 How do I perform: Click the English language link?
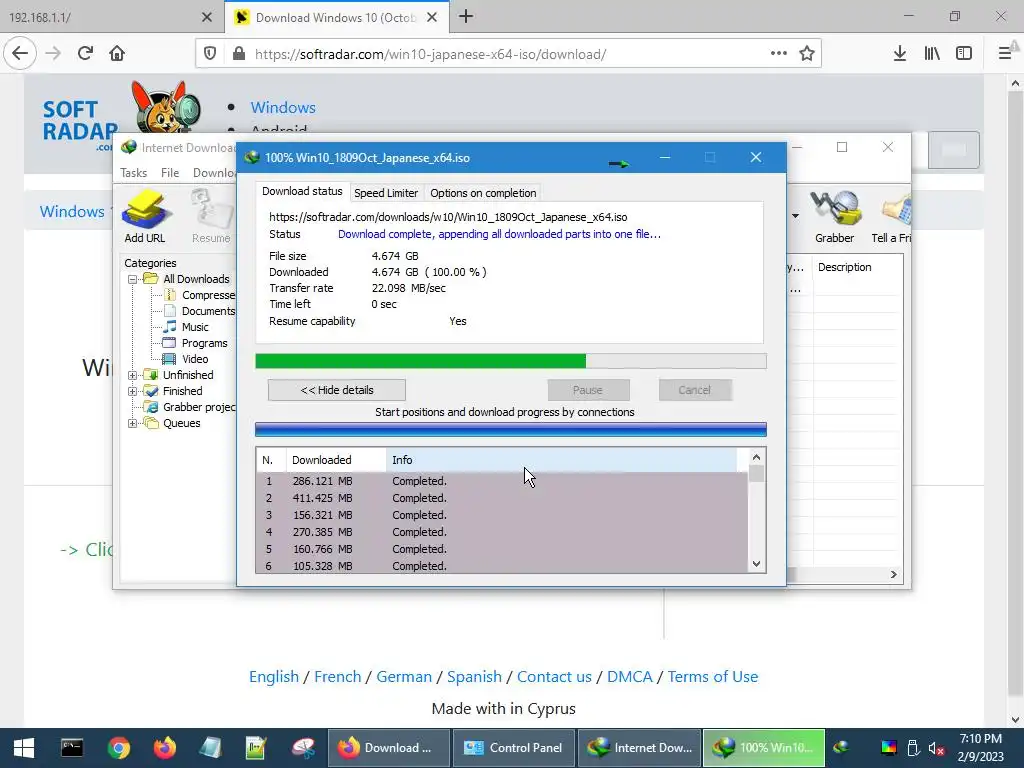click(274, 677)
